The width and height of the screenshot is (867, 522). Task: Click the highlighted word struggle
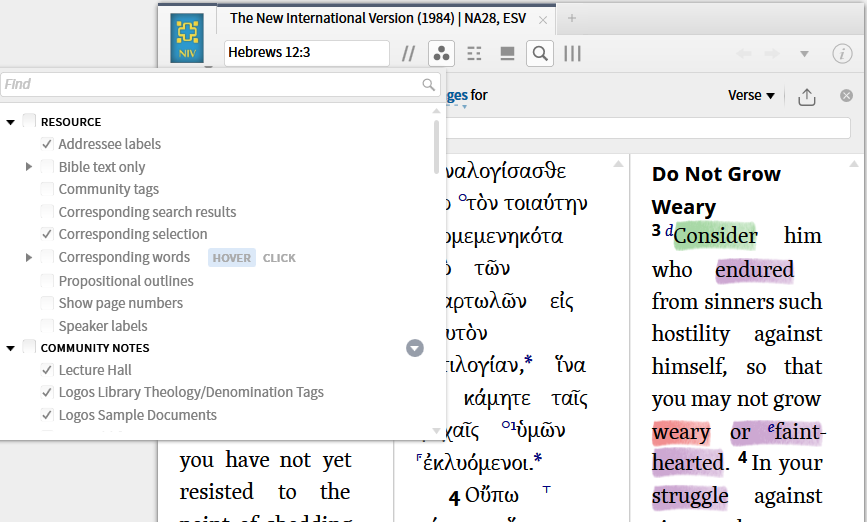(x=690, y=496)
